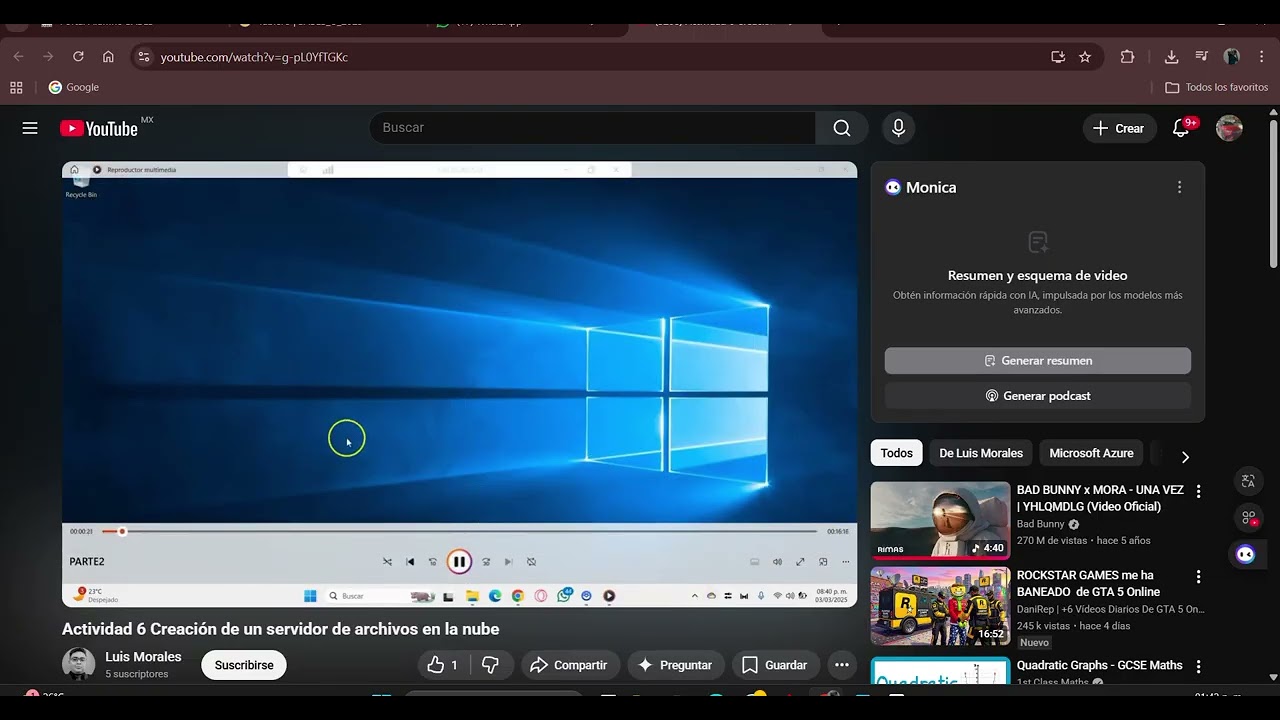Image resolution: width=1280 pixels, height=720 pixels.
Task: Click the Preguntar button
Action: click(x=676, y=665)
